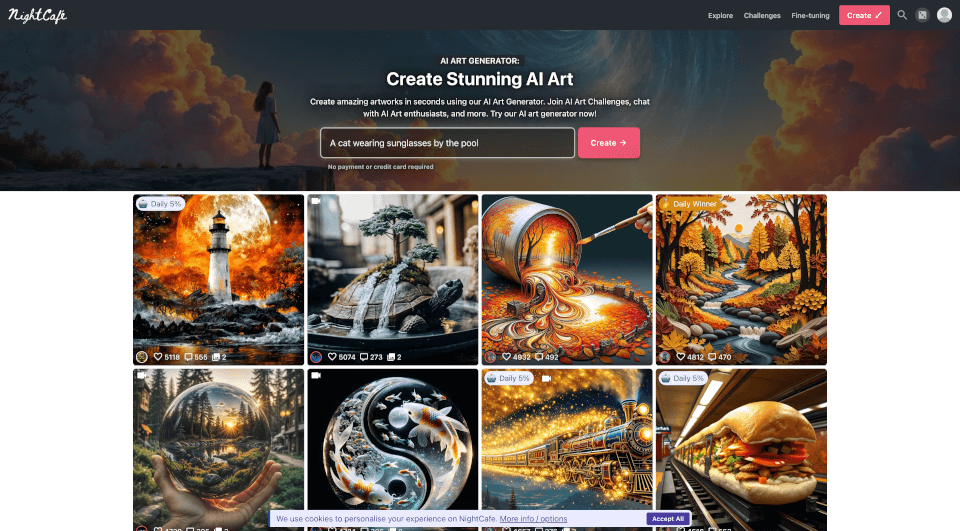Click the Daily Winner badge
960x531 pixels.
[690, 204]
